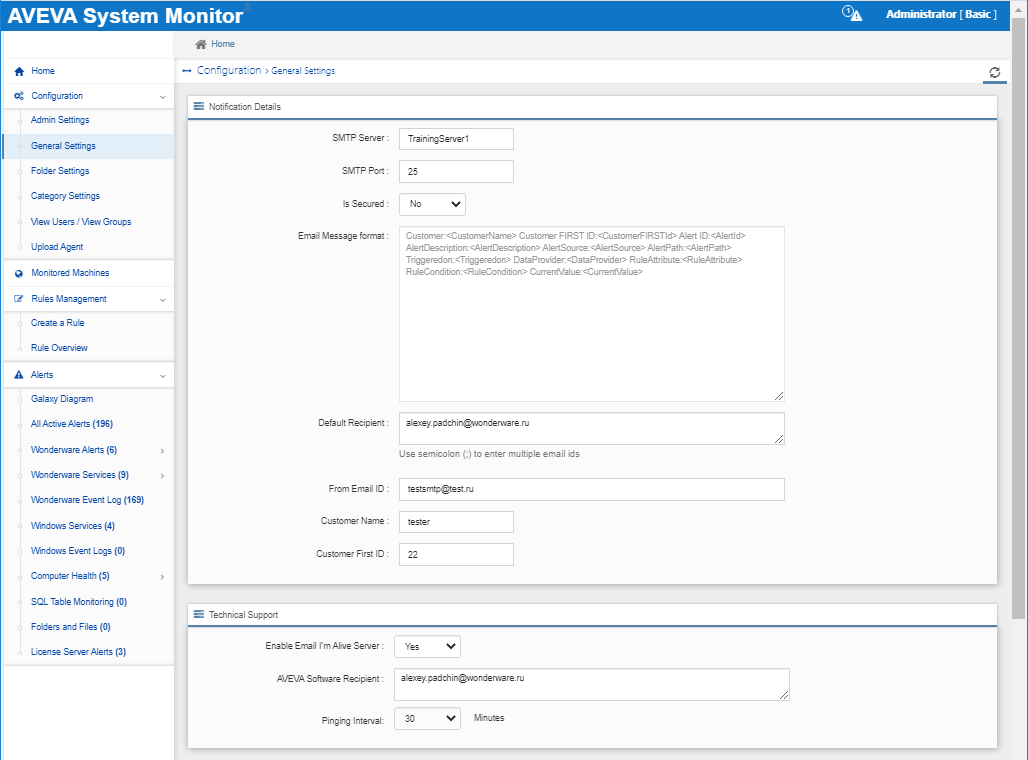The width and height of the screenshot is (1028, 760).
Task: Click the 'General Settings' breadcrumb text
Action: tap(303, 71)
